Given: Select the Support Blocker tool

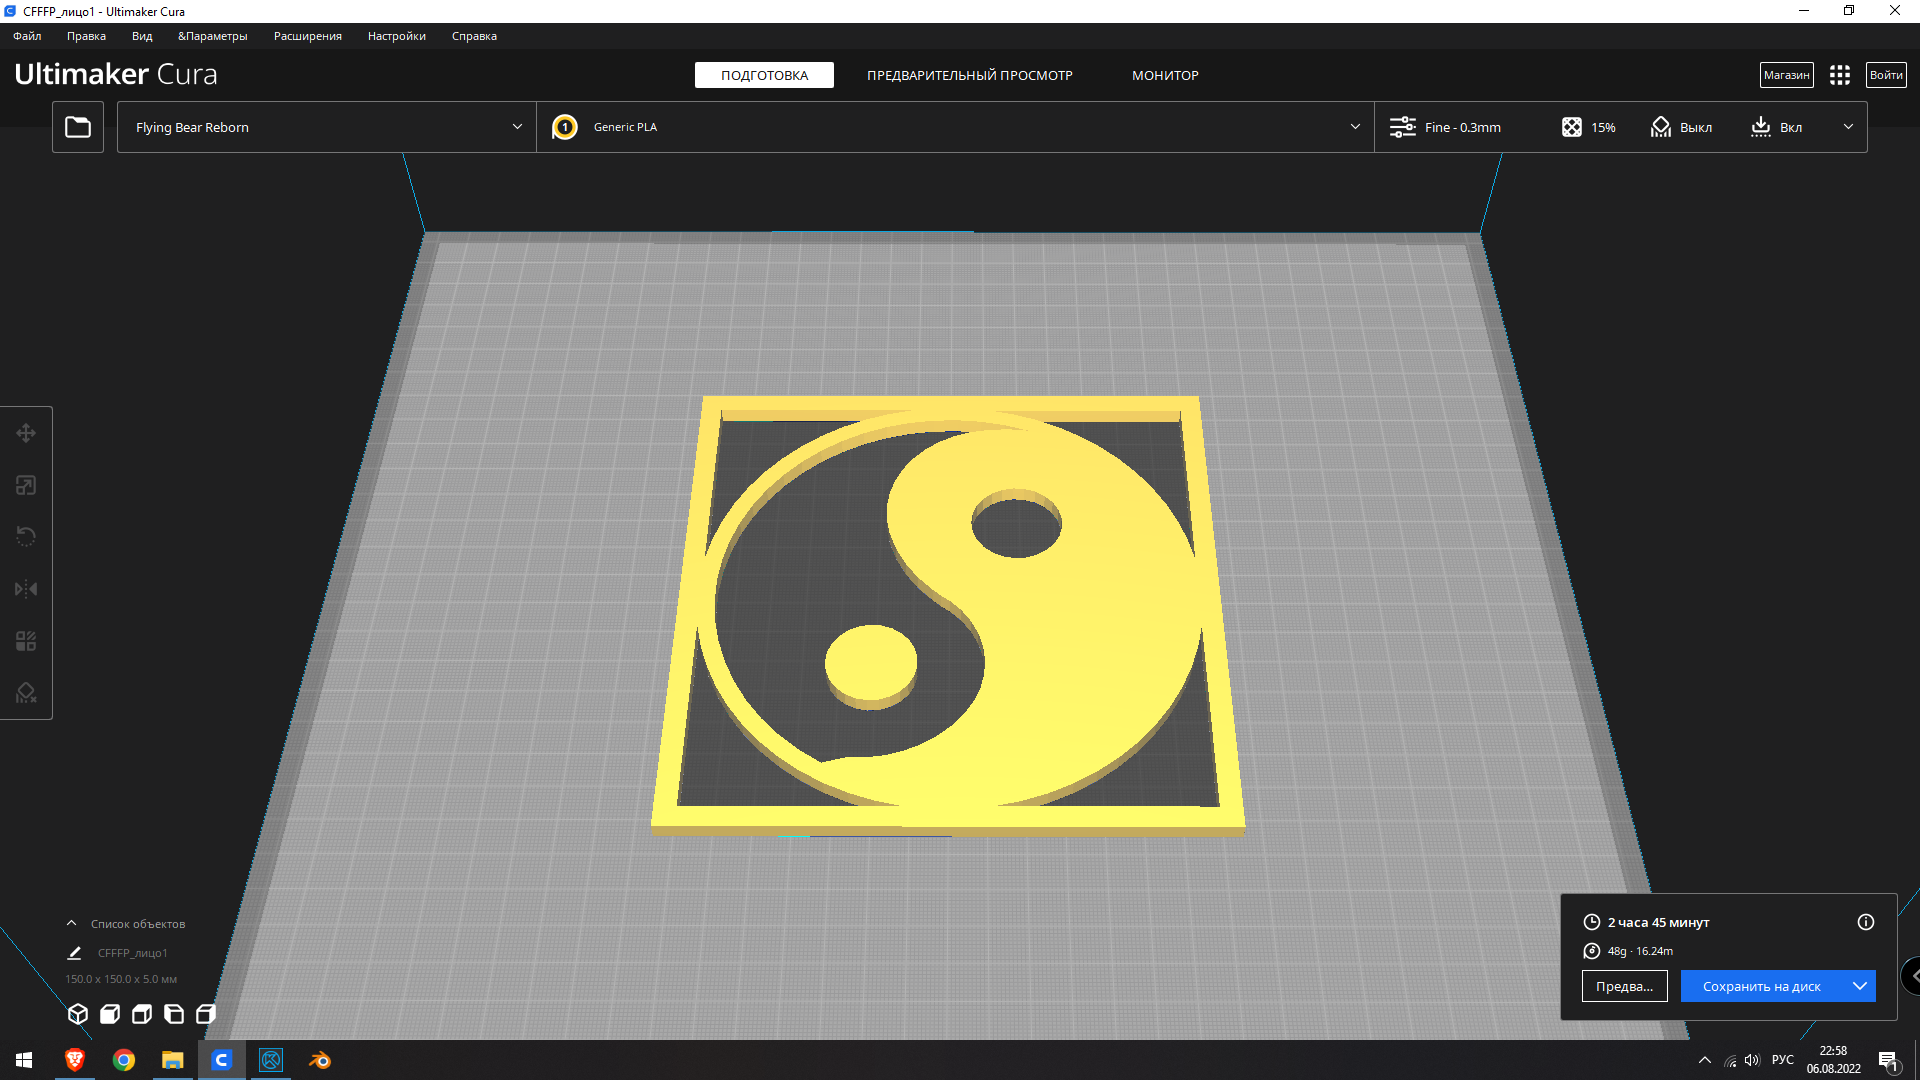Looking at the screenshot, I should click(x=26, y=693).
